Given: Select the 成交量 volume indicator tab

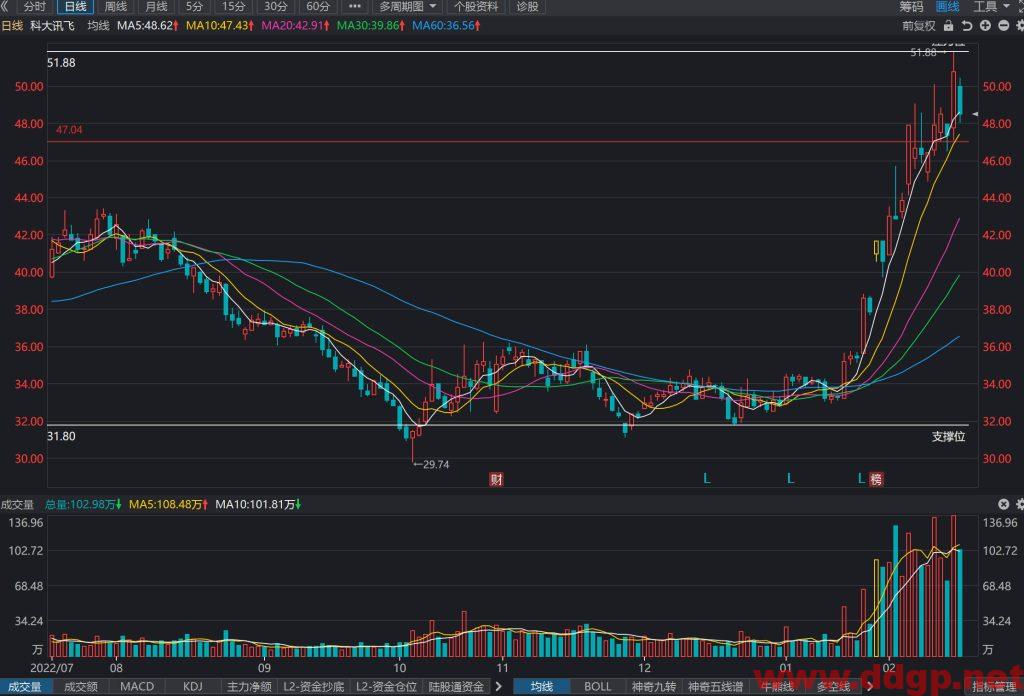Looking at the screenshot, I should [x=24, y=686].
